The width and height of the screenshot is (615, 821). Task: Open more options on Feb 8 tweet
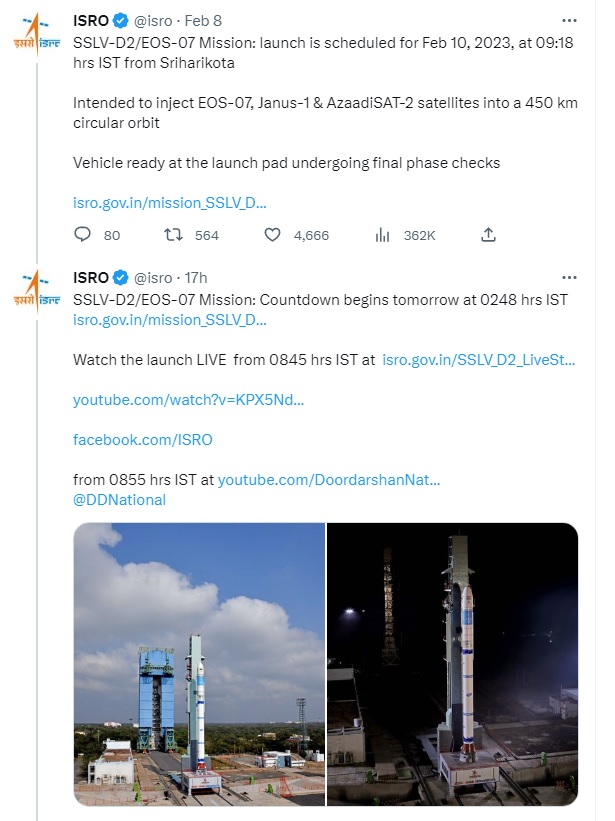pos(569,20)
